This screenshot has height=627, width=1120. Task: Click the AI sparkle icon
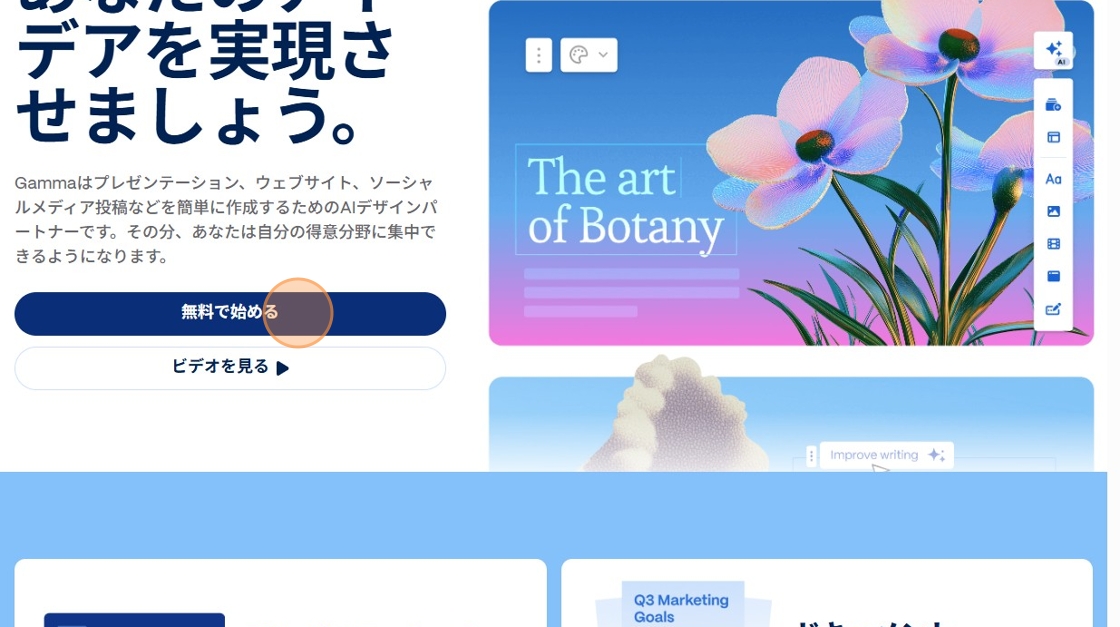pyautogui.click(x=1054, y=50)
